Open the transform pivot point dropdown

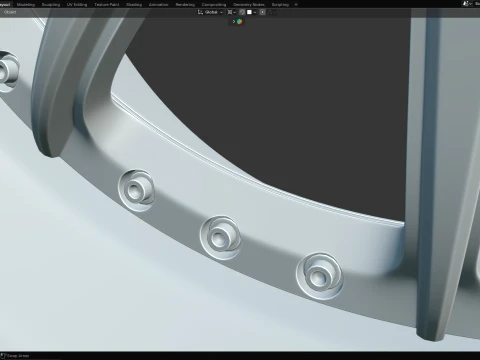click(231, 12)
